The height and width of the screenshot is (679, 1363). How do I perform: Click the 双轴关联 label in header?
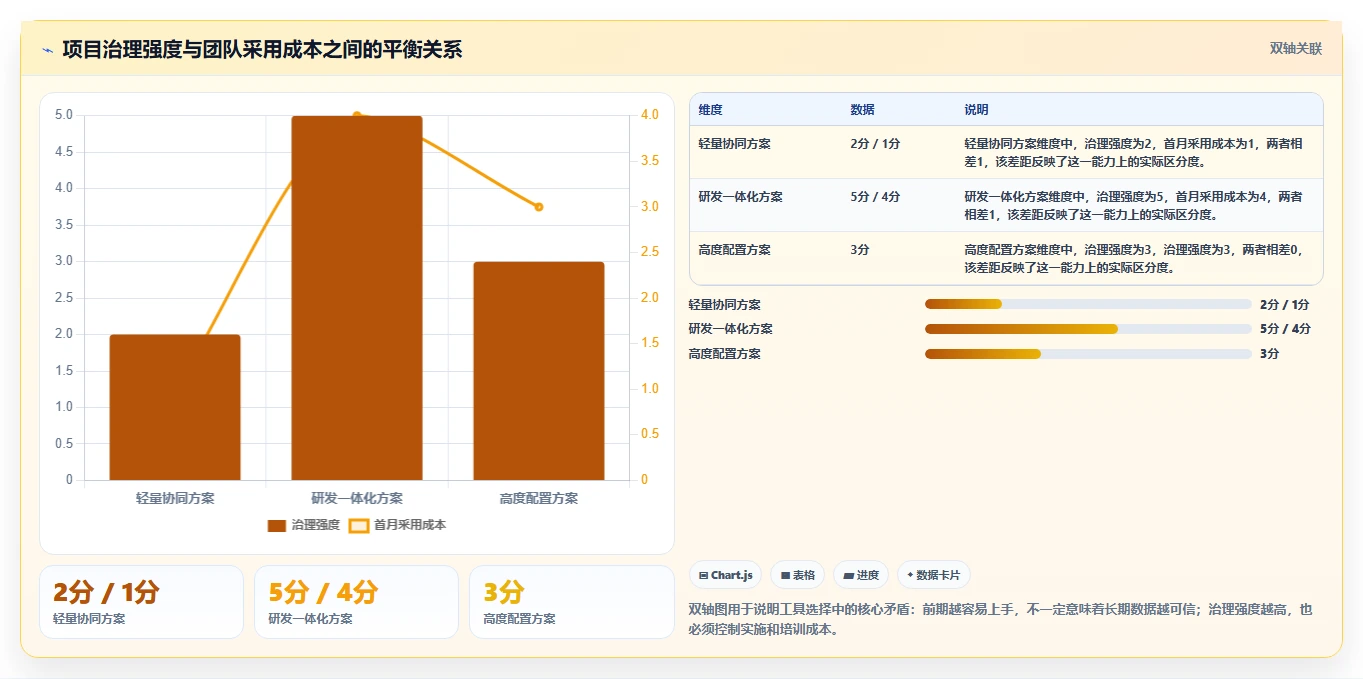pos(1296,49)
